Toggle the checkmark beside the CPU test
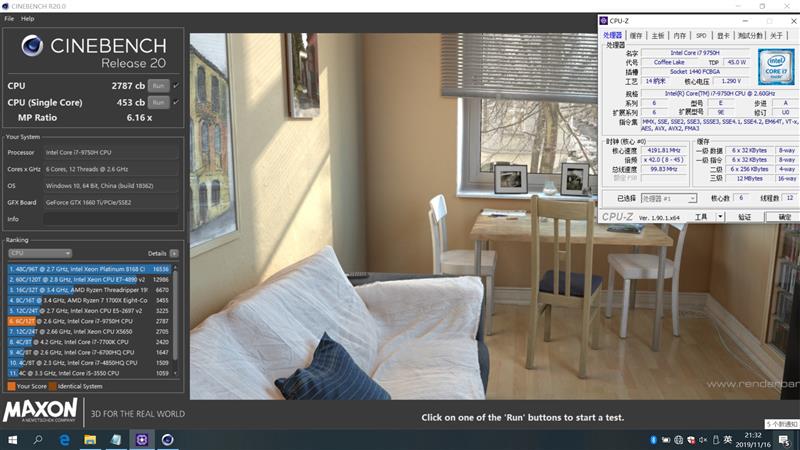Viewport: 800px width, 450px height. click(176, 86)
